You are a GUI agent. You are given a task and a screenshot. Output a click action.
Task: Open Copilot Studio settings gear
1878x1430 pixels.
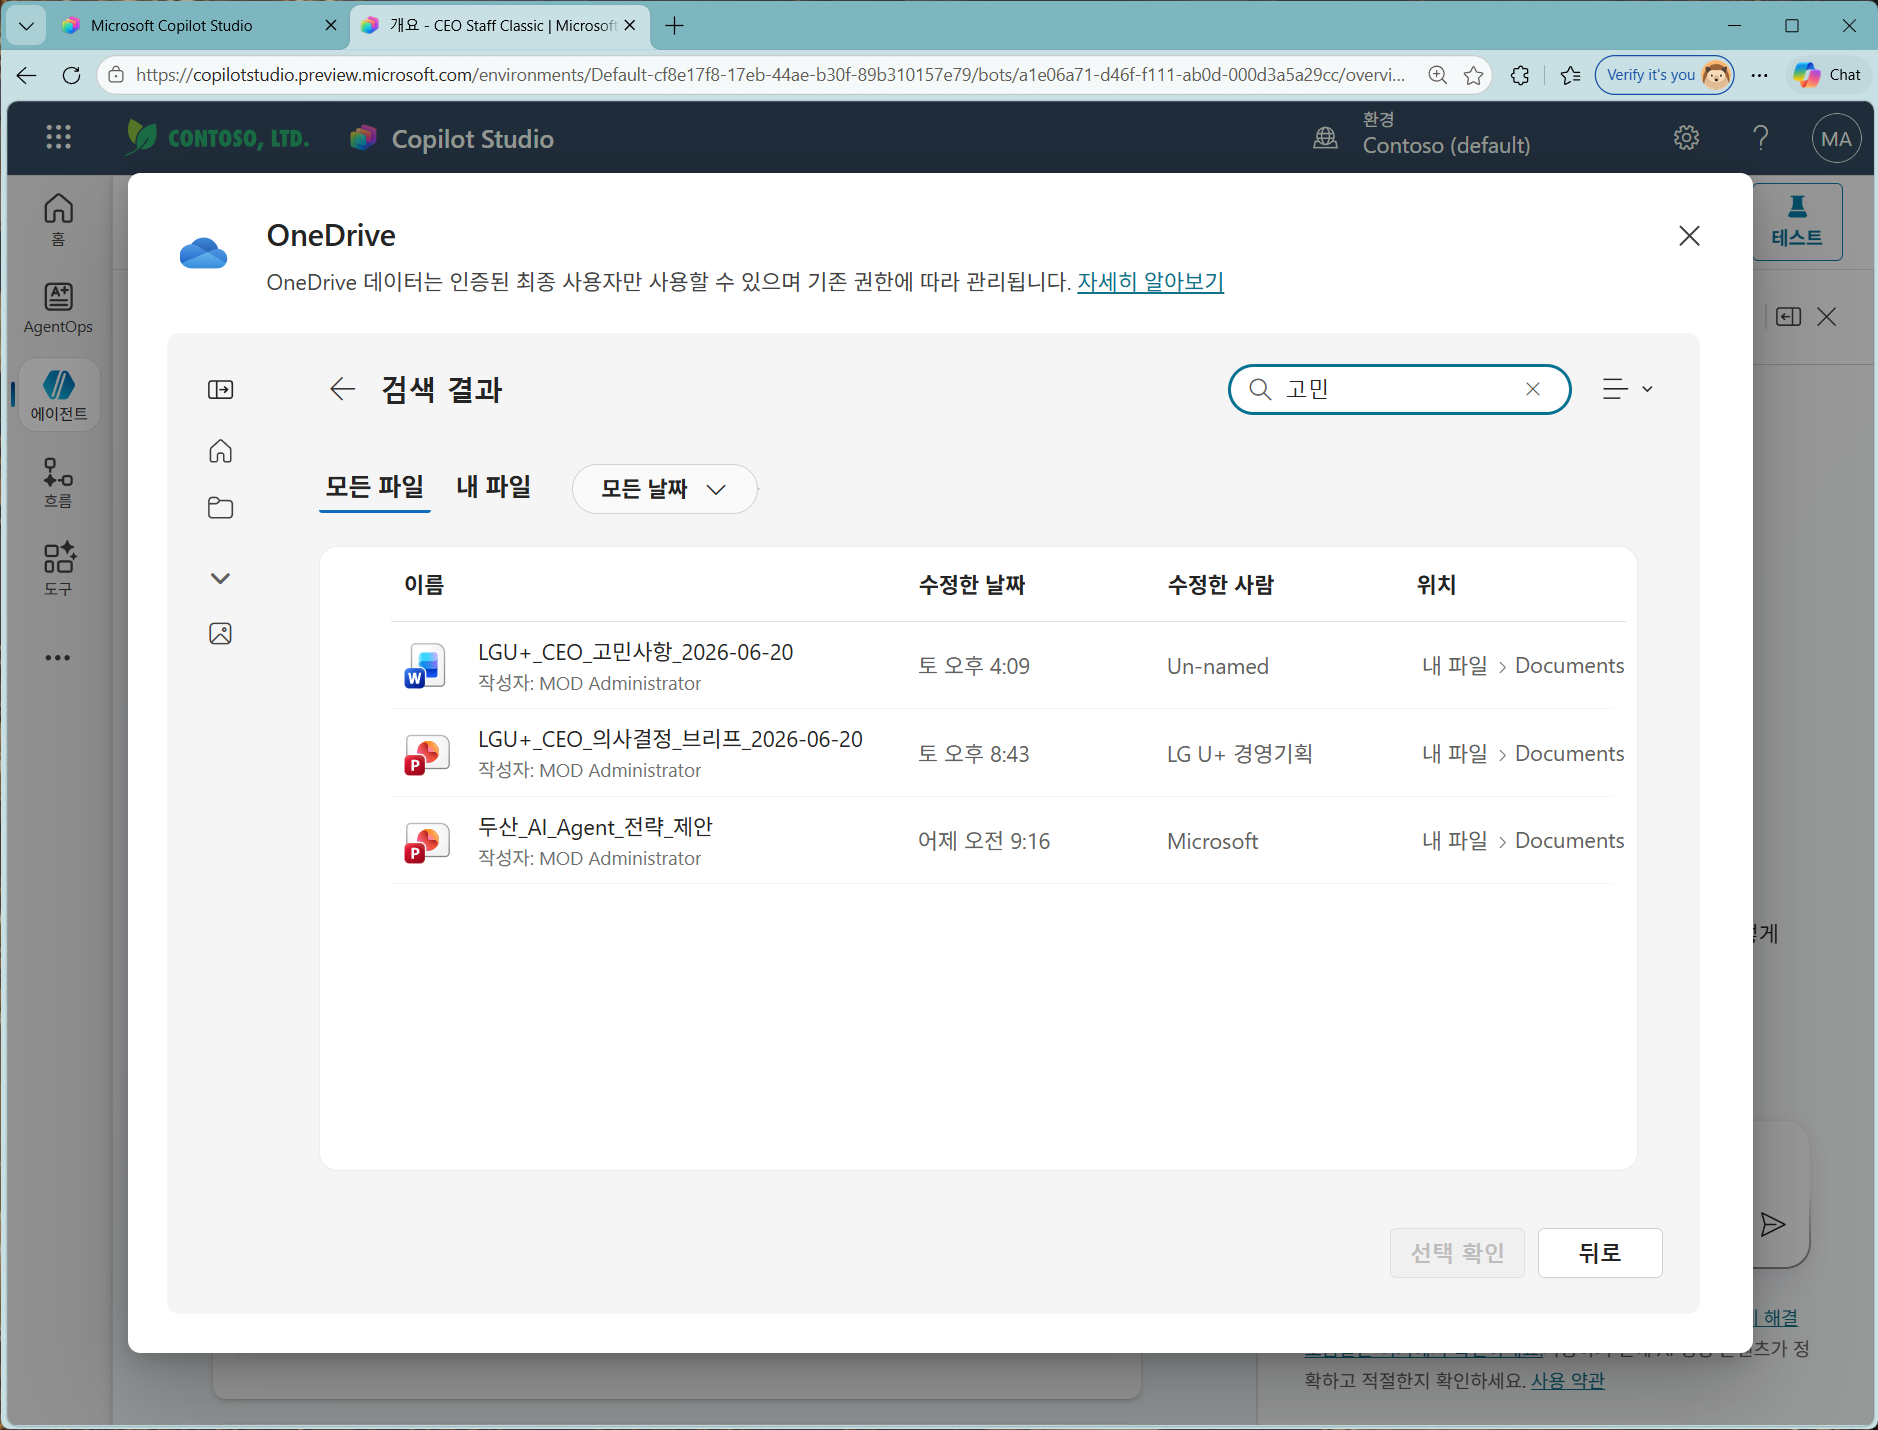tap(1686, 138)
